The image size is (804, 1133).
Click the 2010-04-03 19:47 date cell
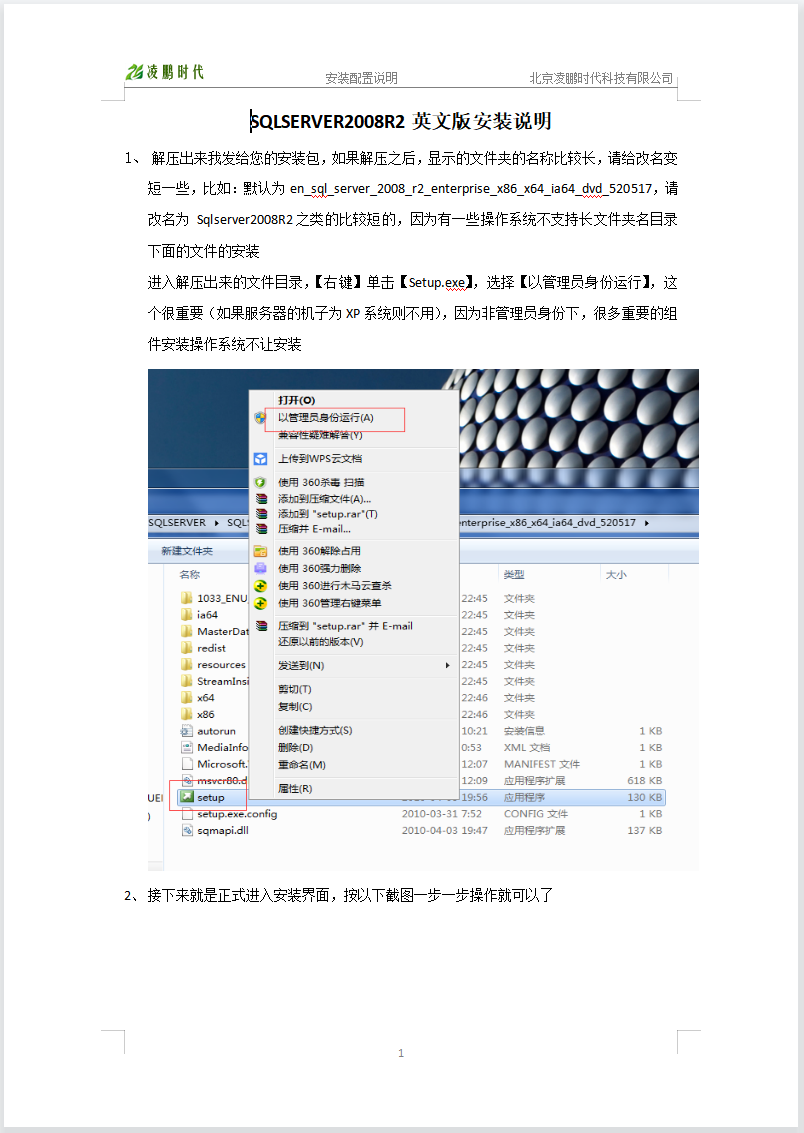pos(445,830)
